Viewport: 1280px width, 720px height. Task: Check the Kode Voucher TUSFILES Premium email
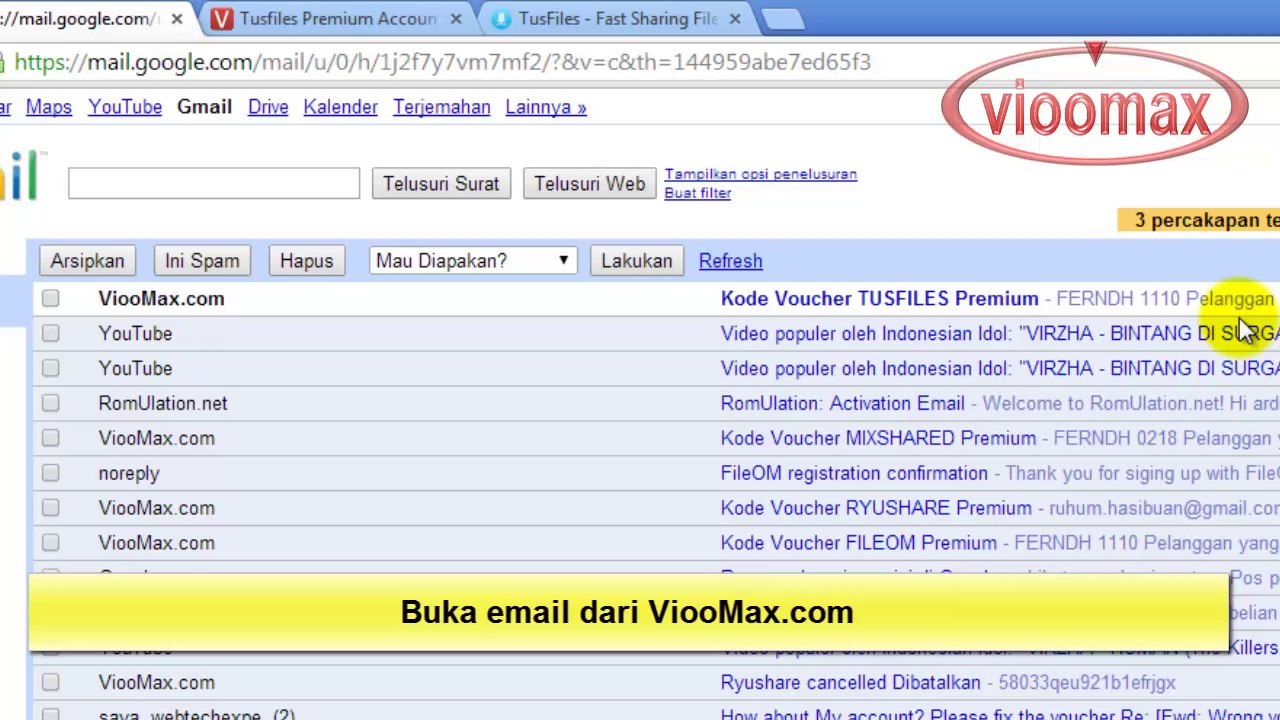[51, 298]
